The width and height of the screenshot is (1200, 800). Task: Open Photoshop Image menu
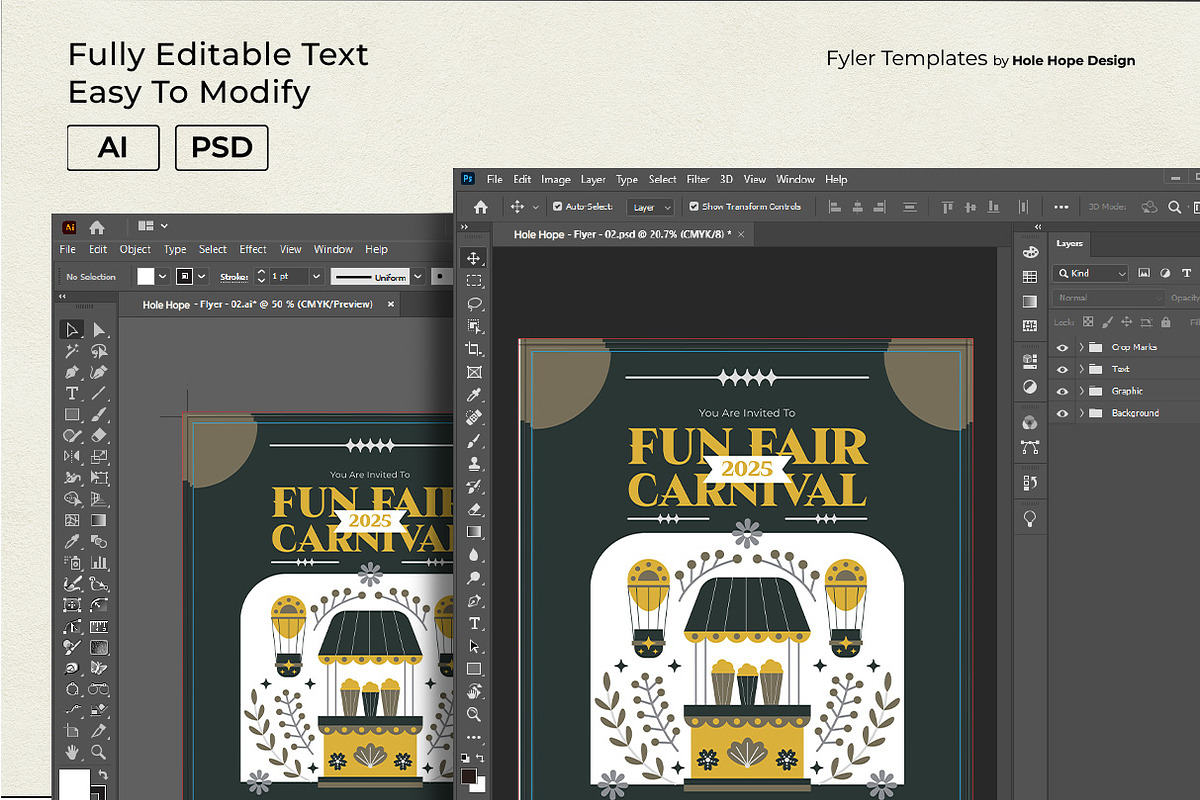coord(556,179)
